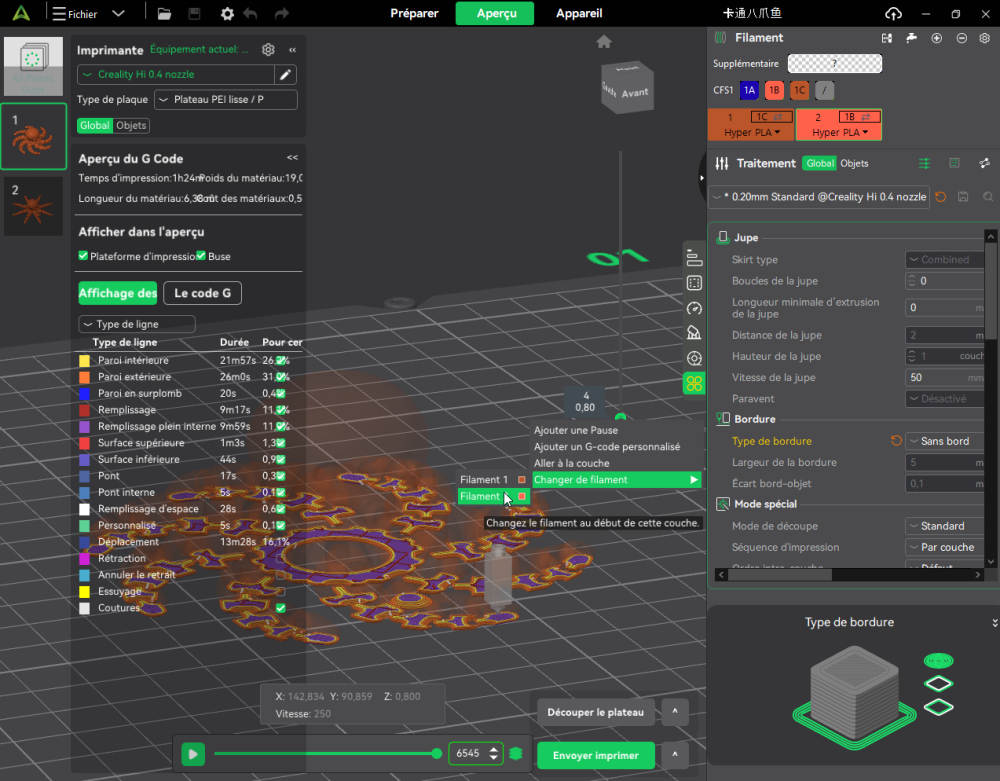Open Filament panel gear settings

tap(985, 38)
